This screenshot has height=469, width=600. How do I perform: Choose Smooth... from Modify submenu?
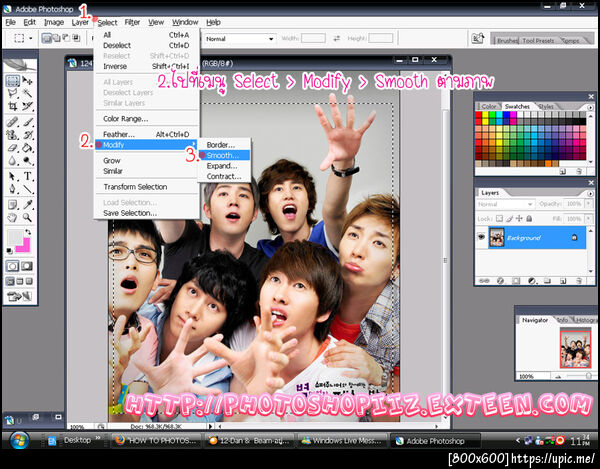[225, 155]
